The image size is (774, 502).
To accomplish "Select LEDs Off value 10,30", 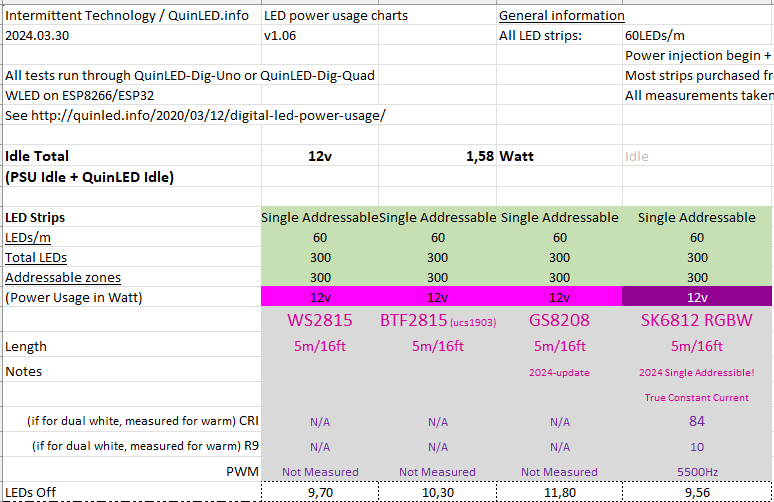I will coord(437,492).
